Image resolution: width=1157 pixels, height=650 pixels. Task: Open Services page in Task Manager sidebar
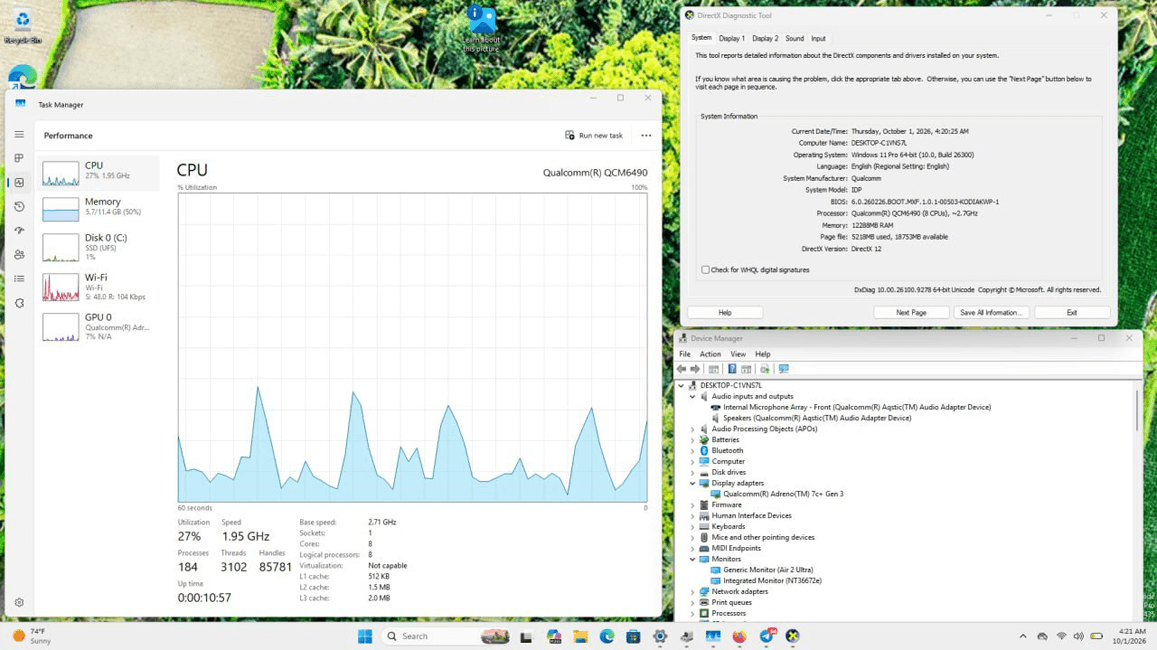[19, 303]
